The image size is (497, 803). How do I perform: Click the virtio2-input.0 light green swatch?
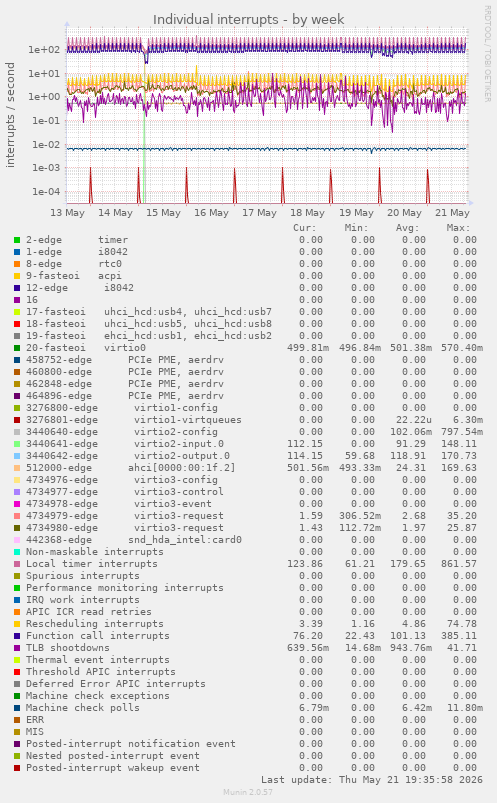17,444
